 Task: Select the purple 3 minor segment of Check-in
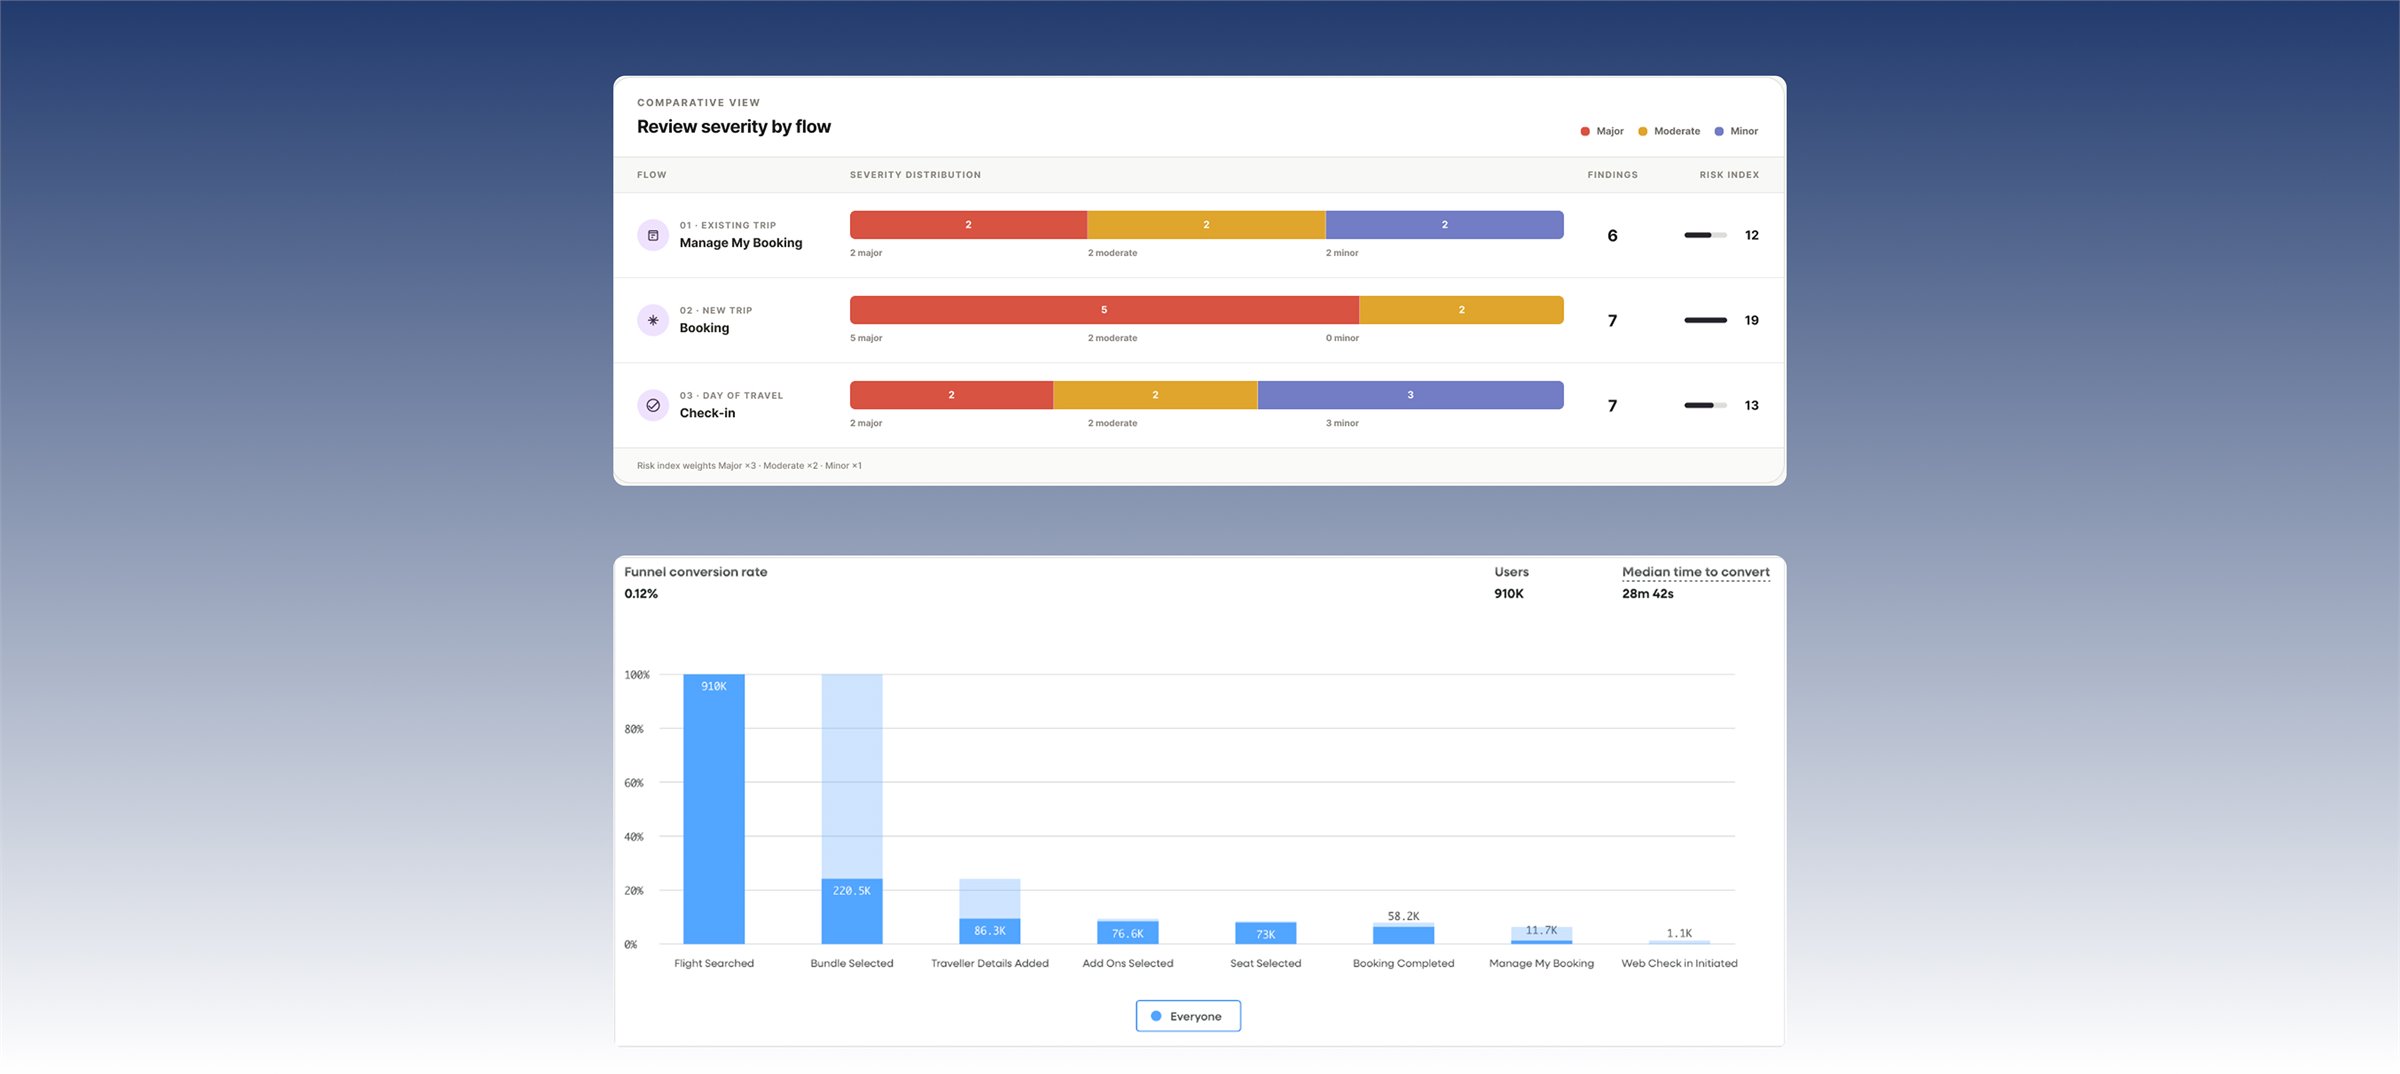coord(1411,395)
